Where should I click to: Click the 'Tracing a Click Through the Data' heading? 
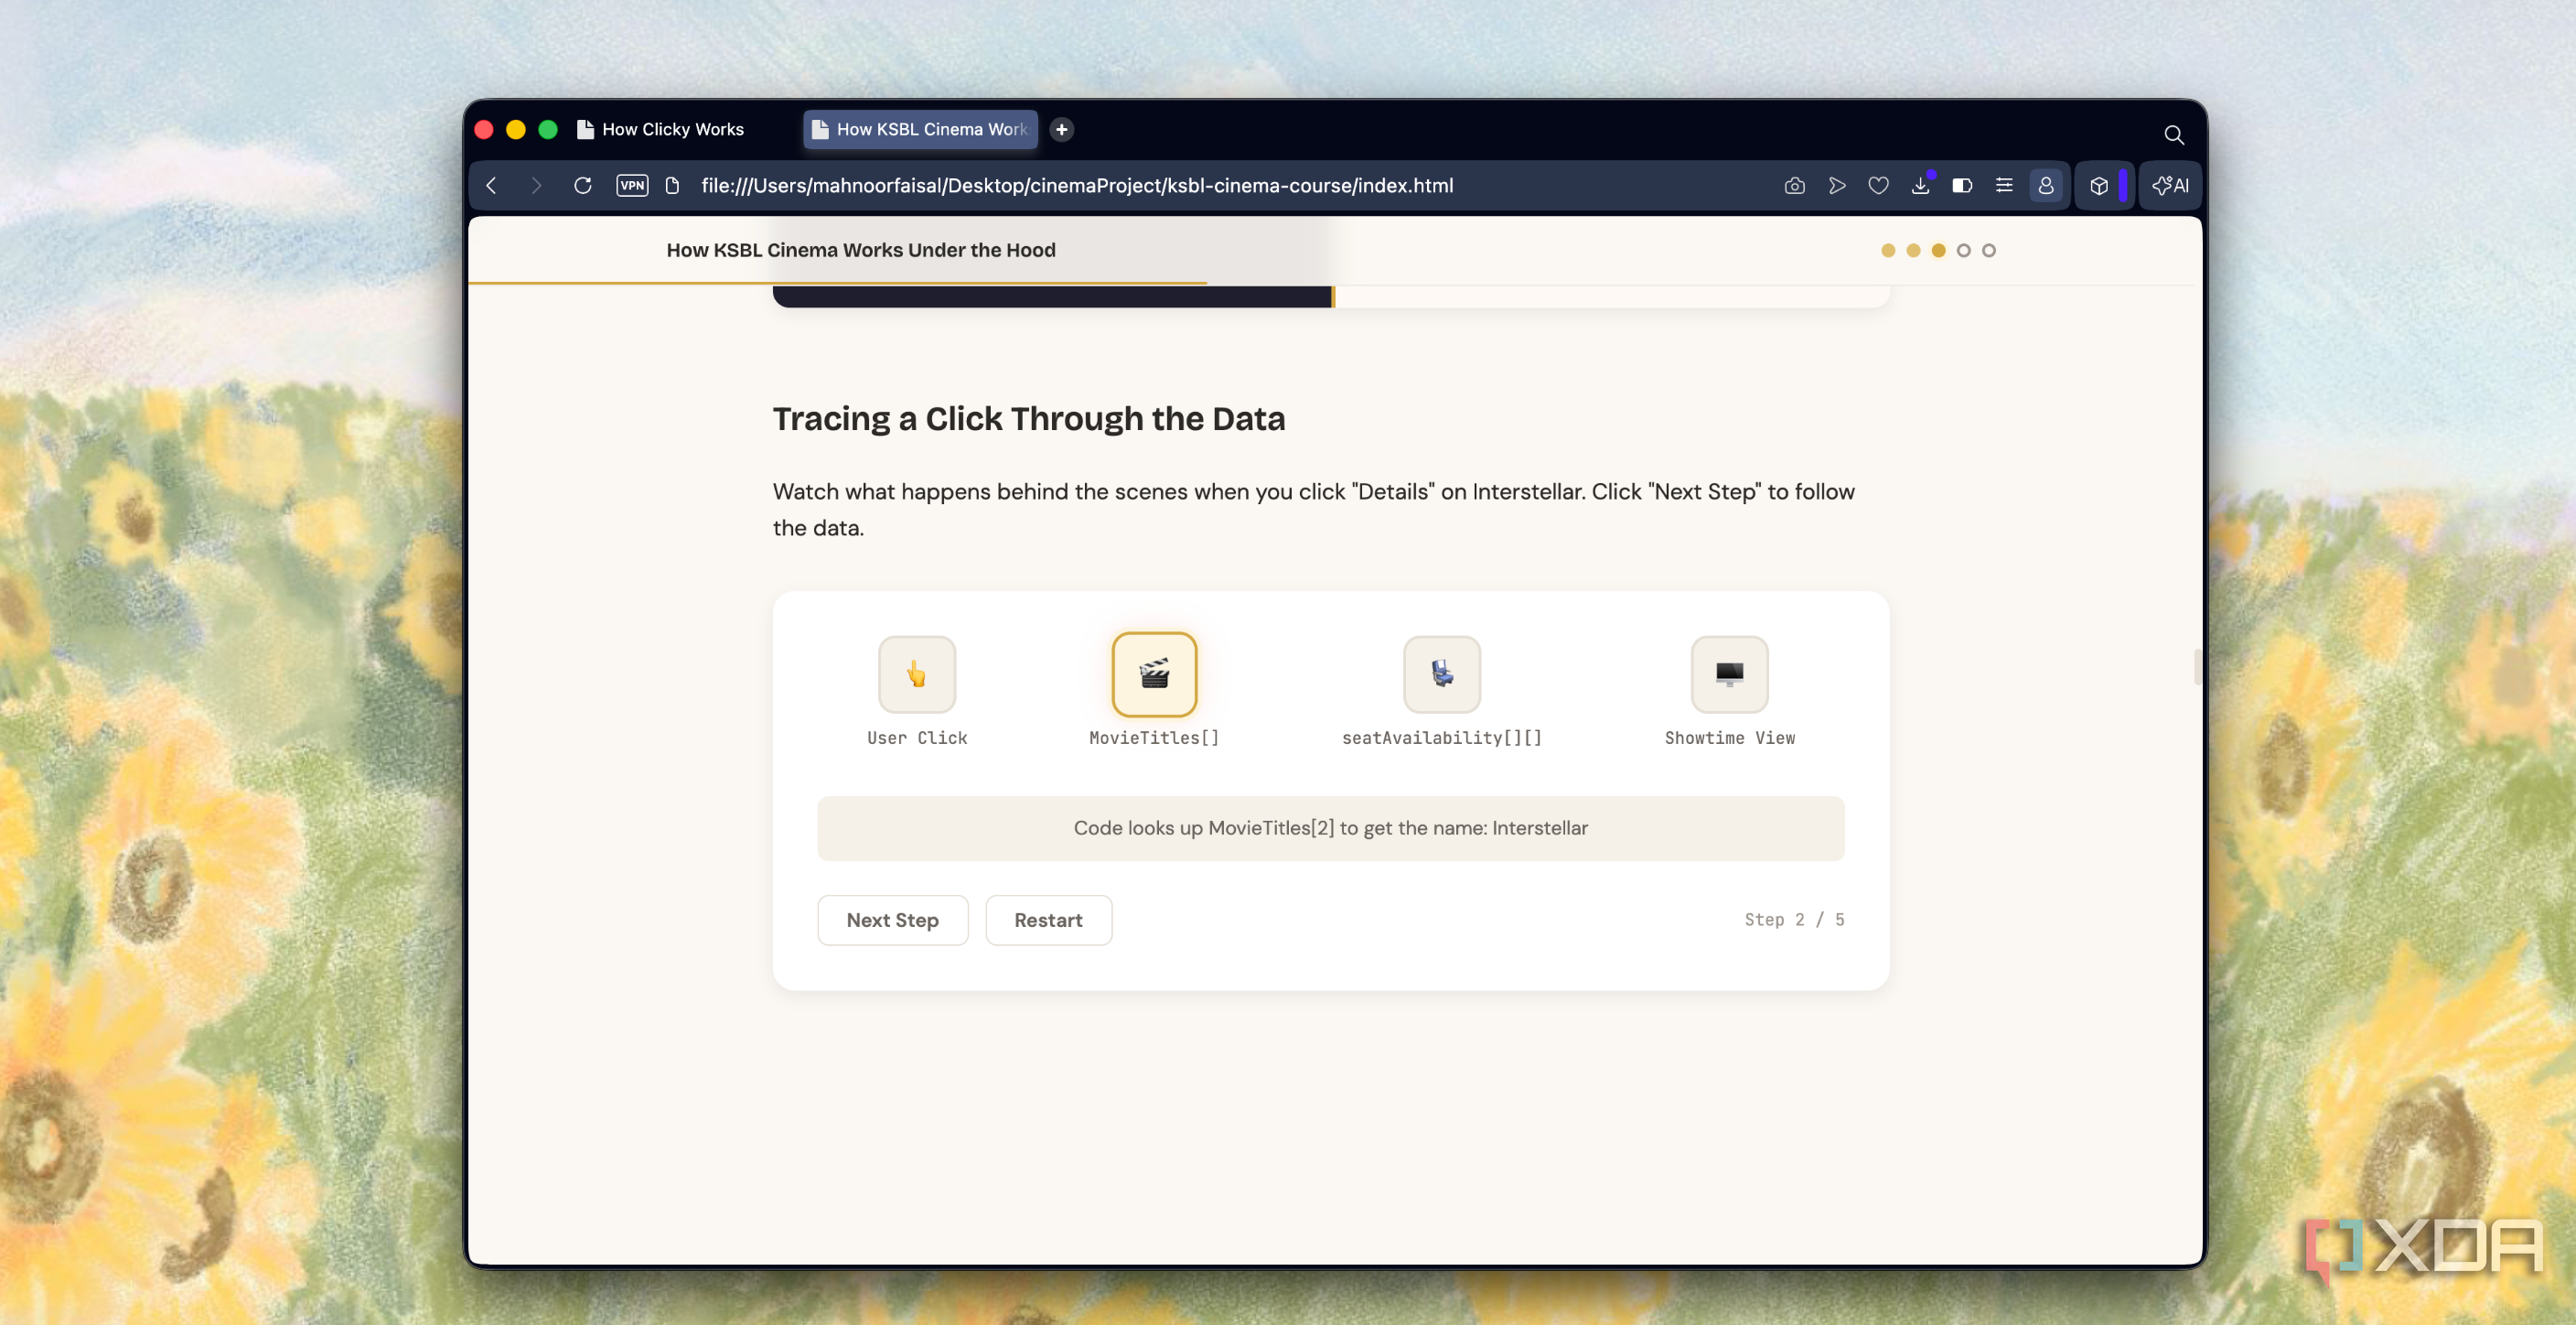coord(1028,418)
